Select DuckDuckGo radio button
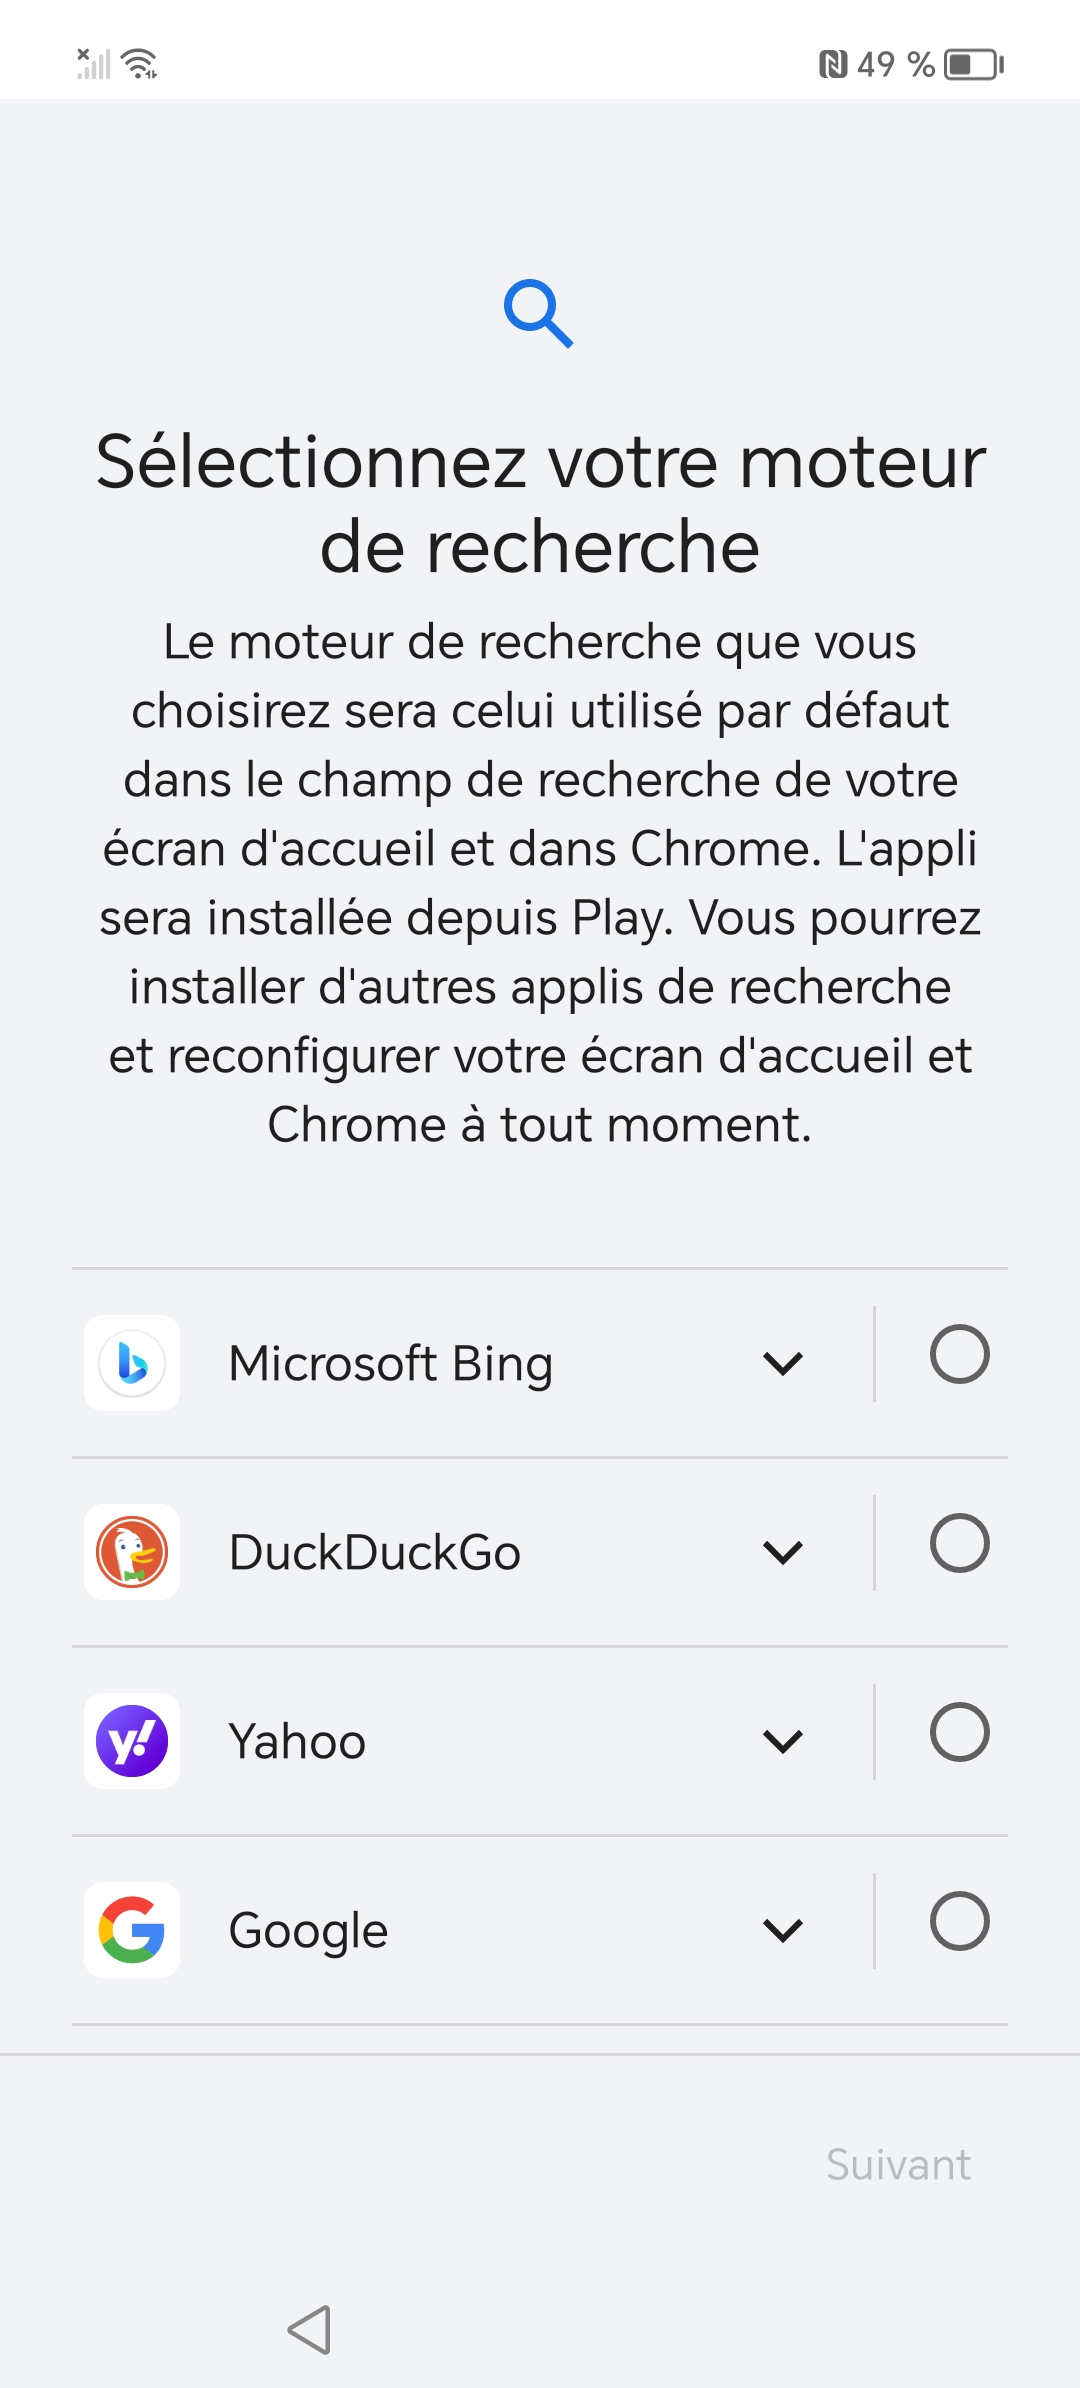 959,1543
